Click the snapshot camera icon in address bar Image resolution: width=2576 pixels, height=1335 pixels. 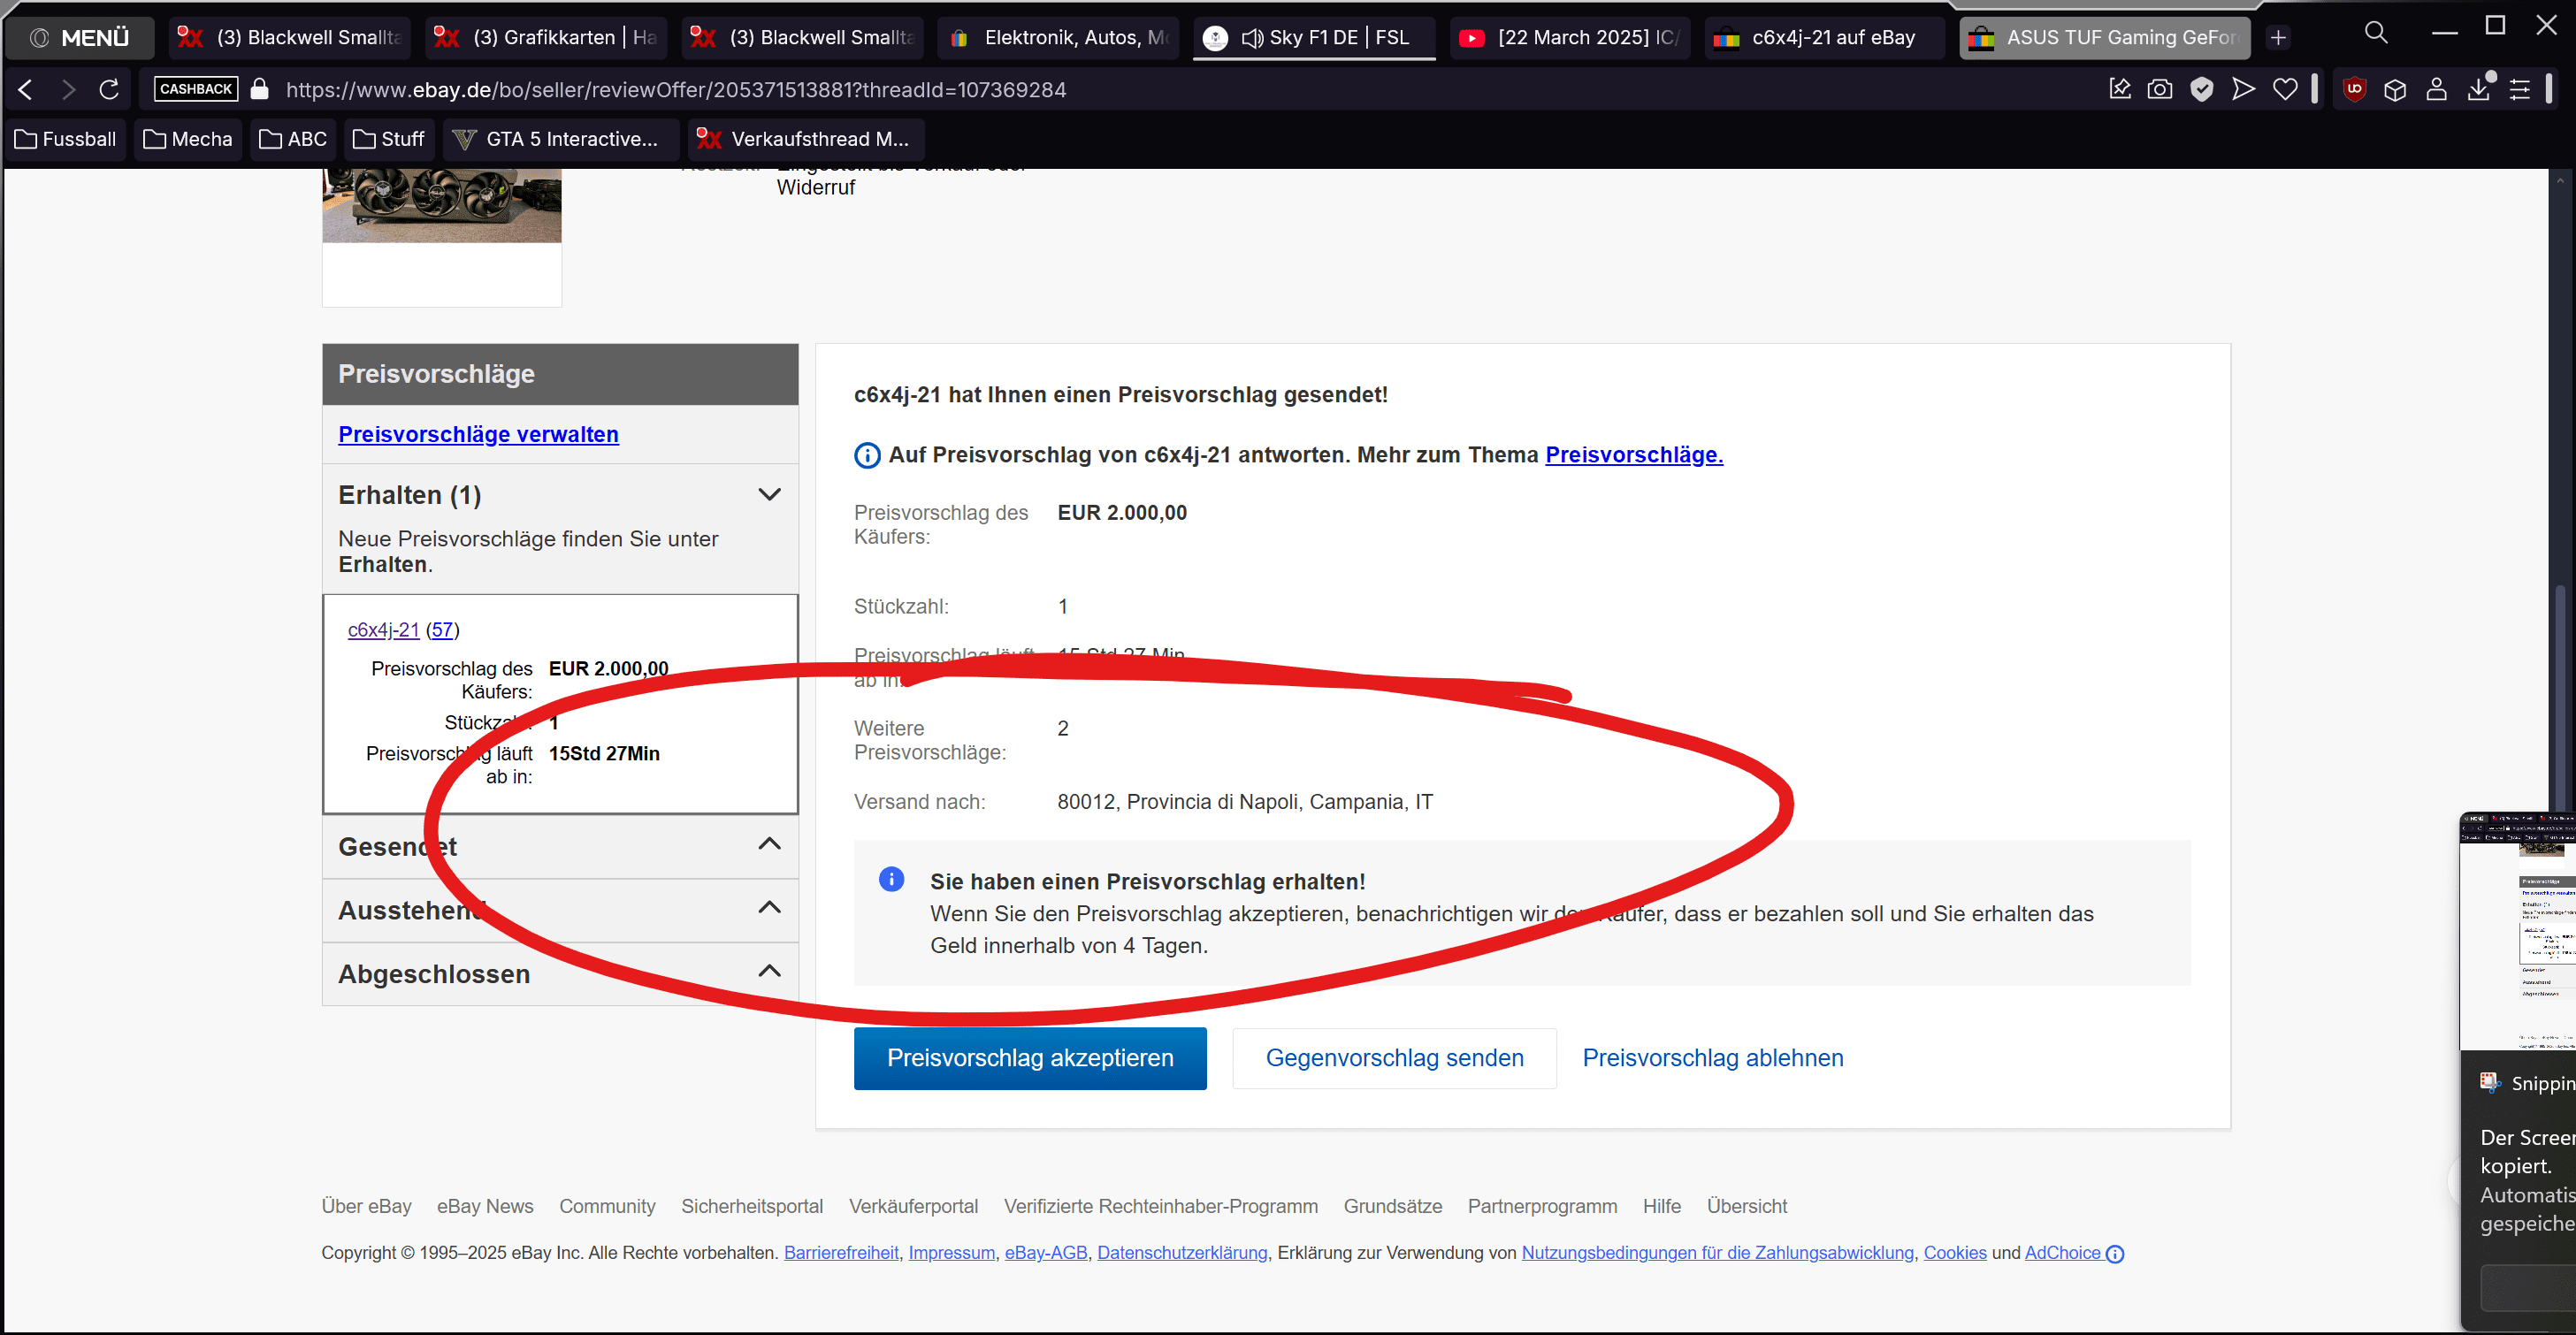(2160, 90)
